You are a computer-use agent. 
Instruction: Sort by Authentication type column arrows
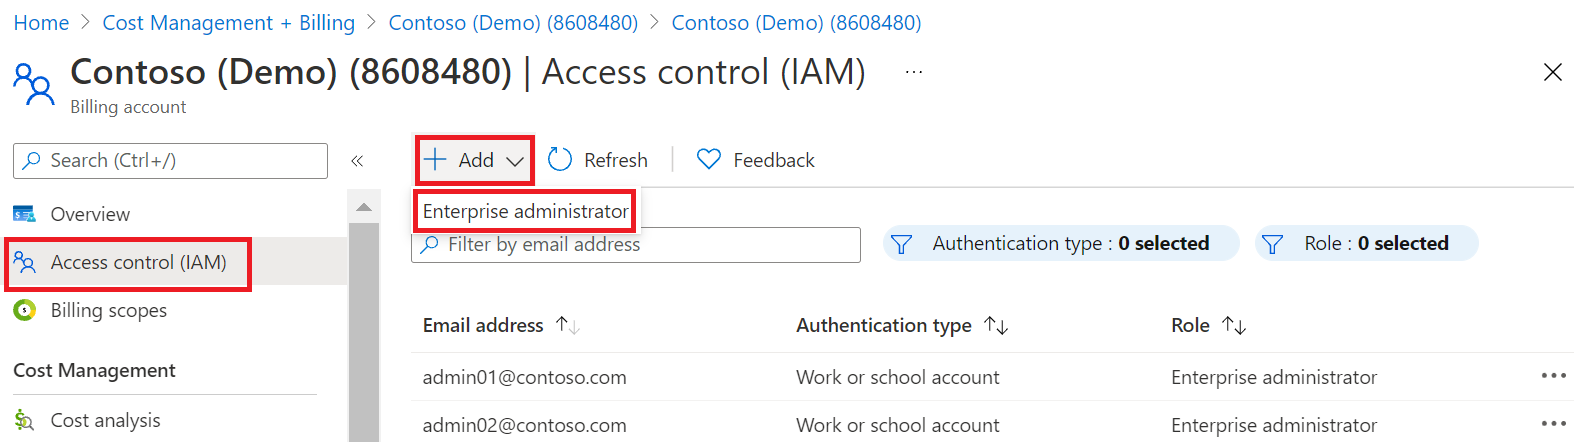pos(996,326)
